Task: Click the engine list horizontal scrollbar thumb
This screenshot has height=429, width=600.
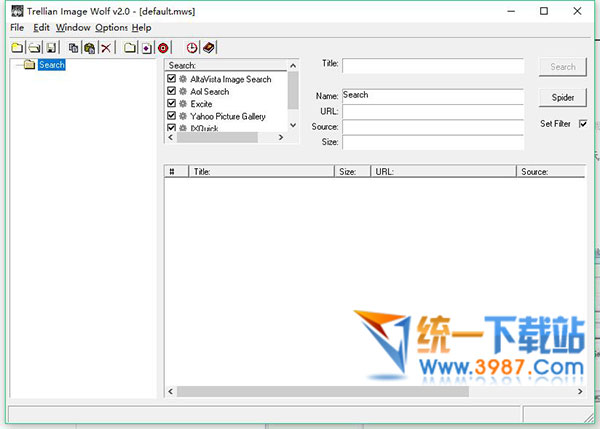Action: [217, 137]
